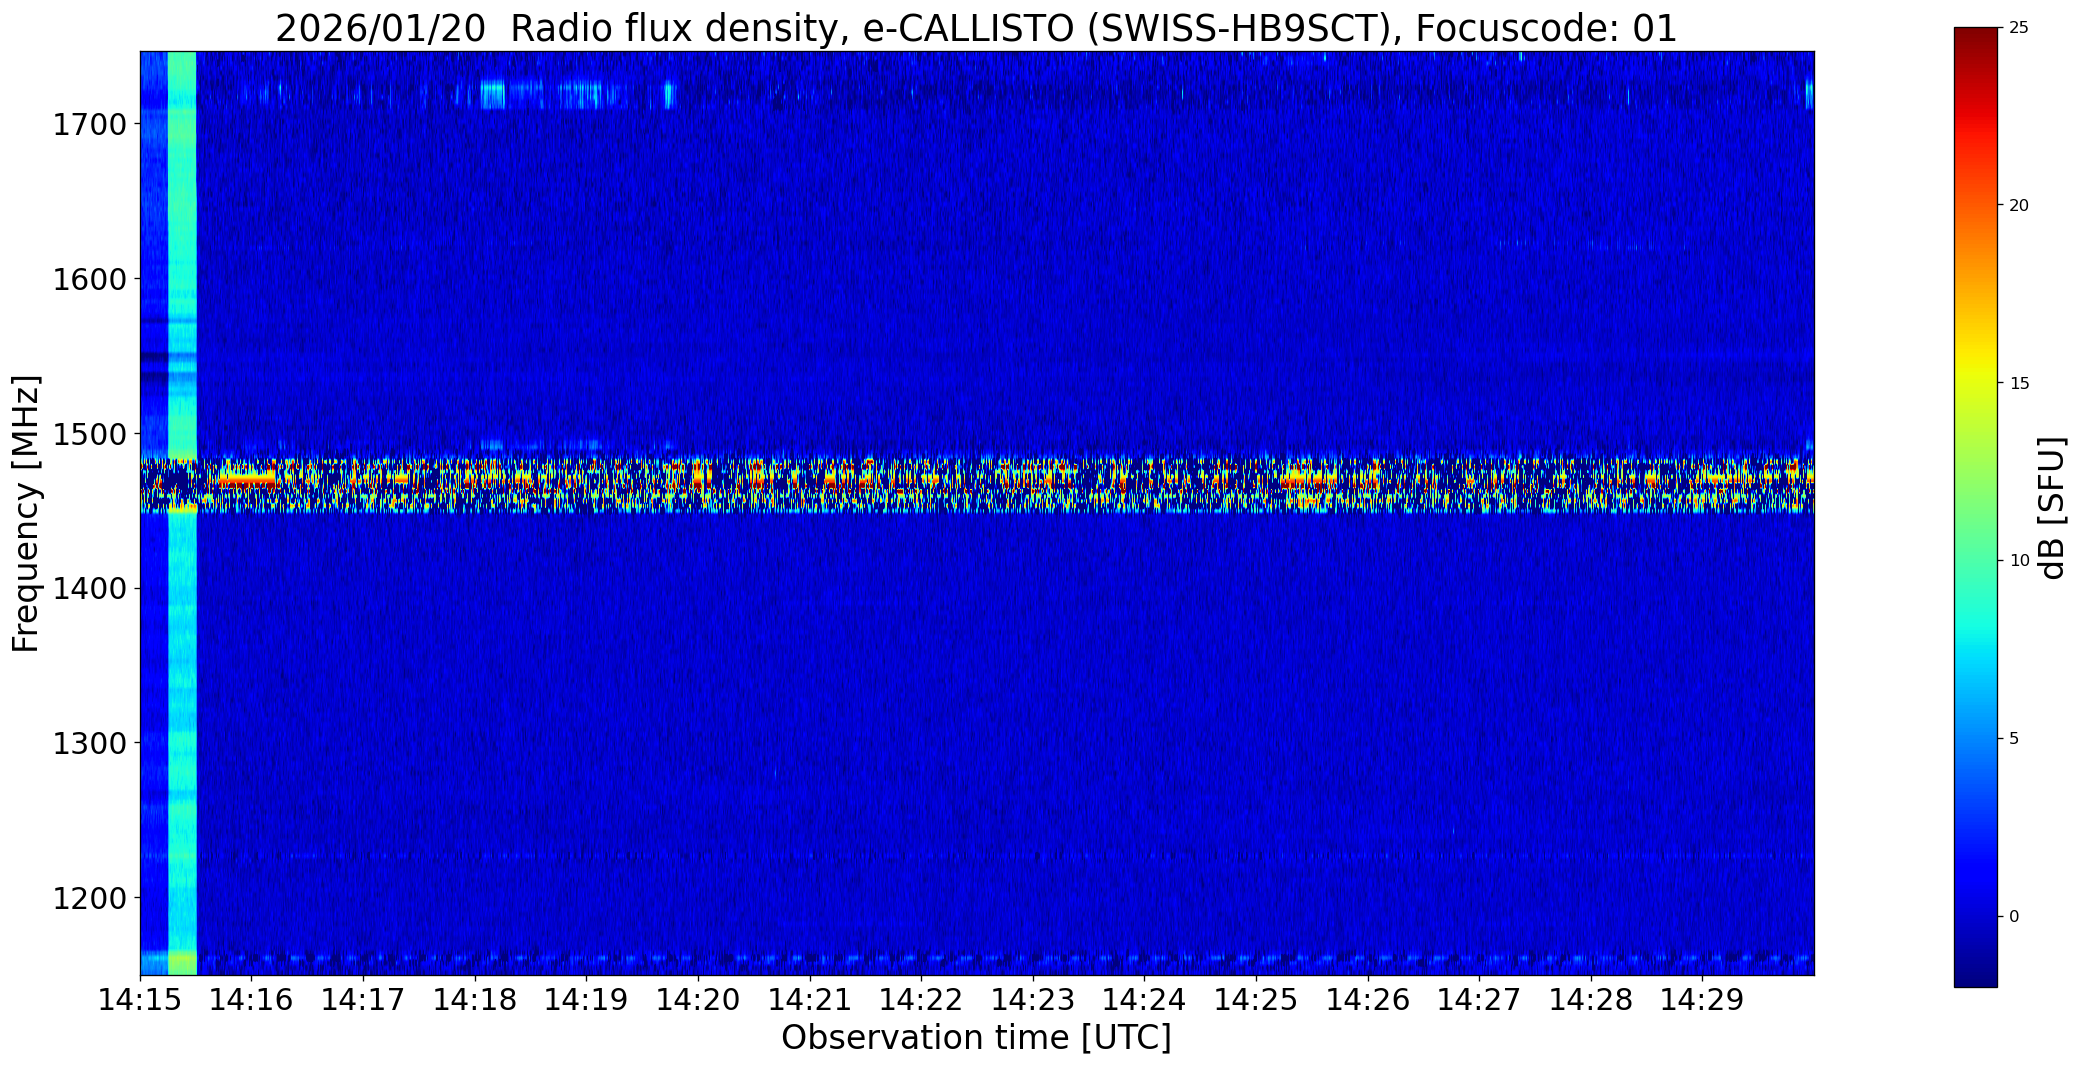Click the 14:15 time tick label
The image size is (2082, 1067).
(x=140, y=1000)
